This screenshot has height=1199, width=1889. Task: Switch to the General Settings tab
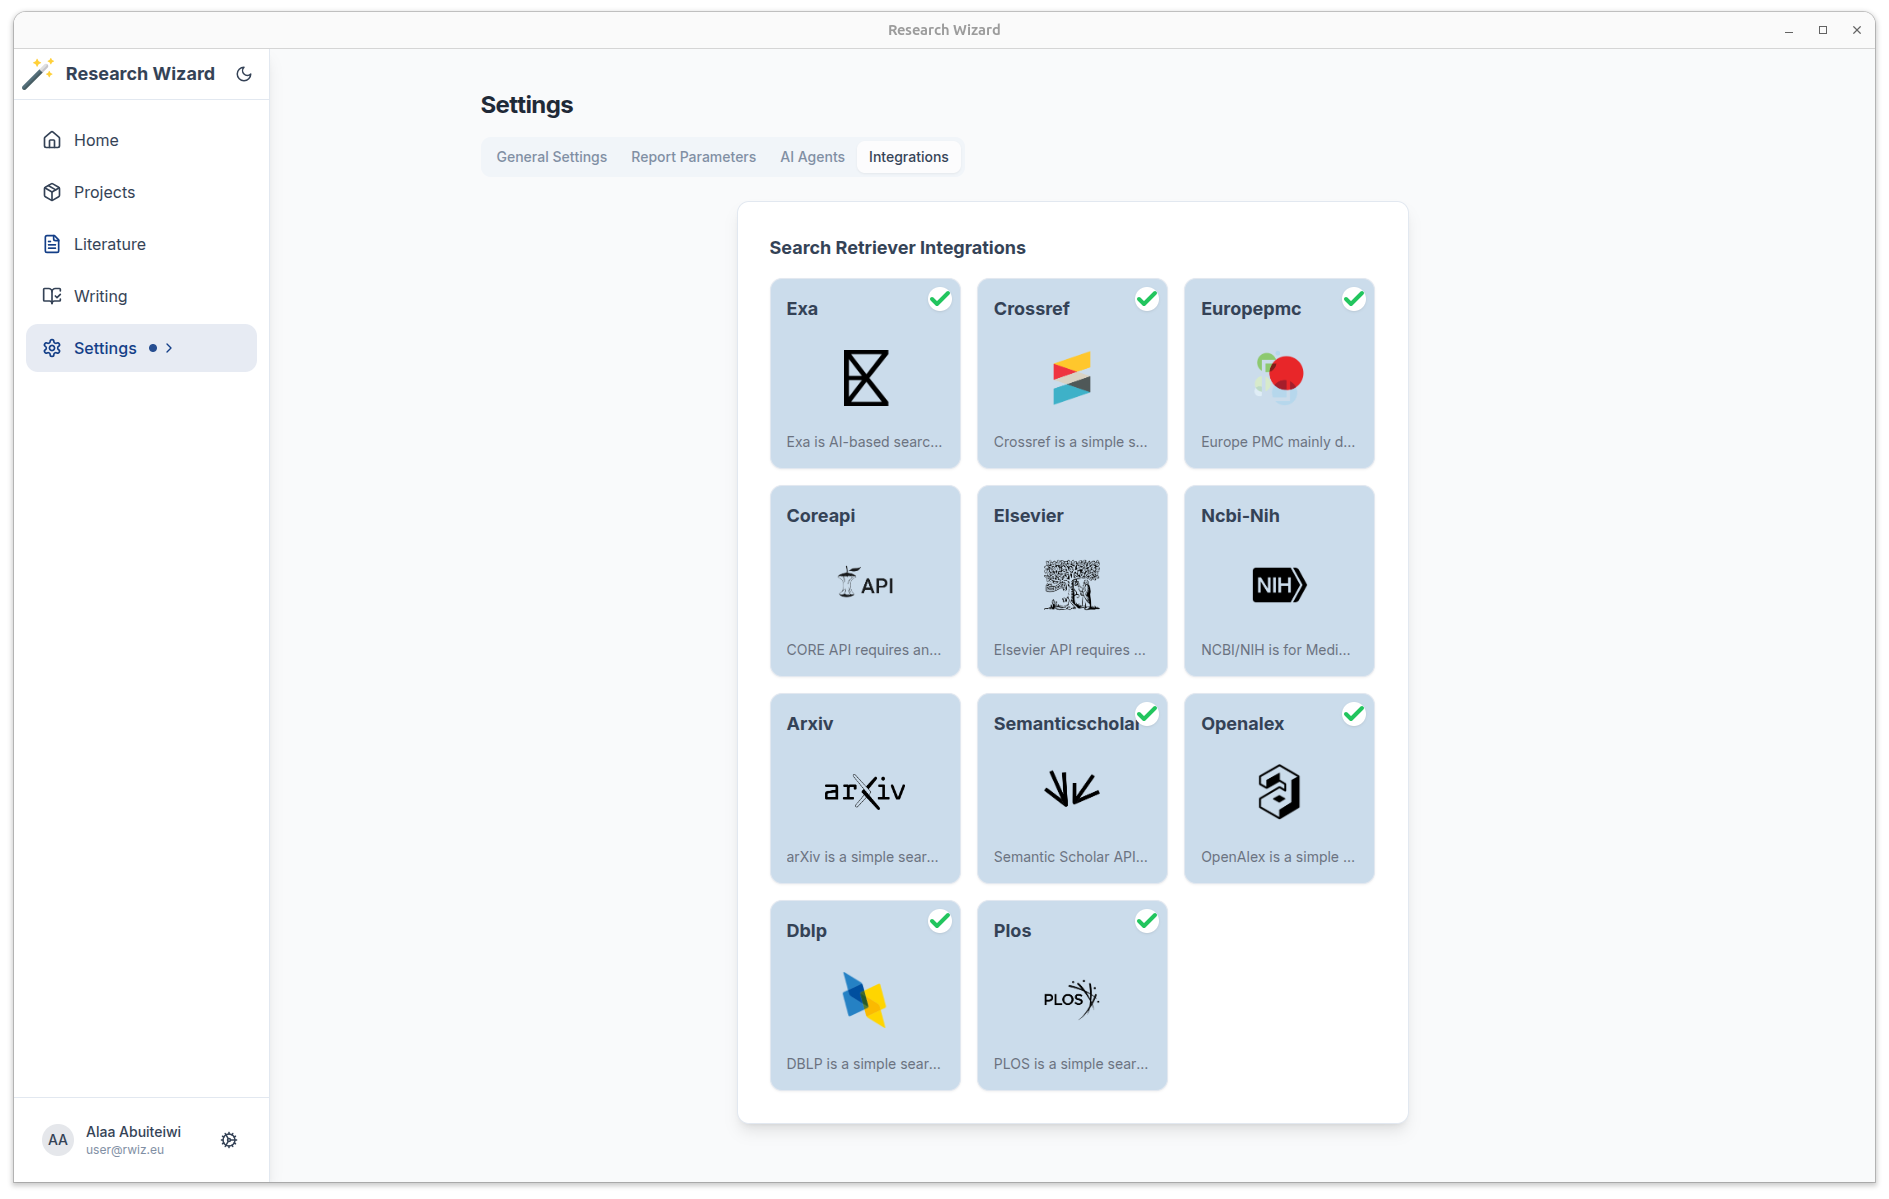tap(551, 157)
